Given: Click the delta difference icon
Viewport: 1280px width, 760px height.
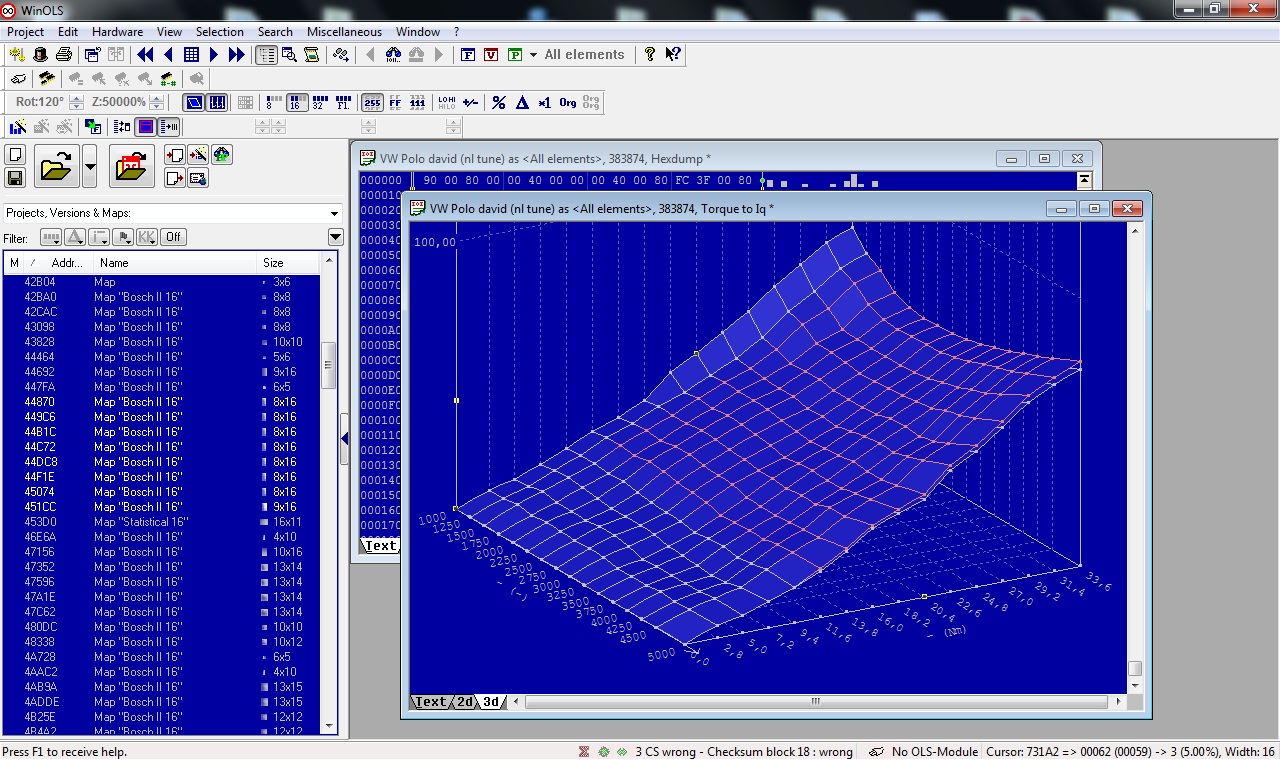Looking at the screenshot, I should 521,102.
